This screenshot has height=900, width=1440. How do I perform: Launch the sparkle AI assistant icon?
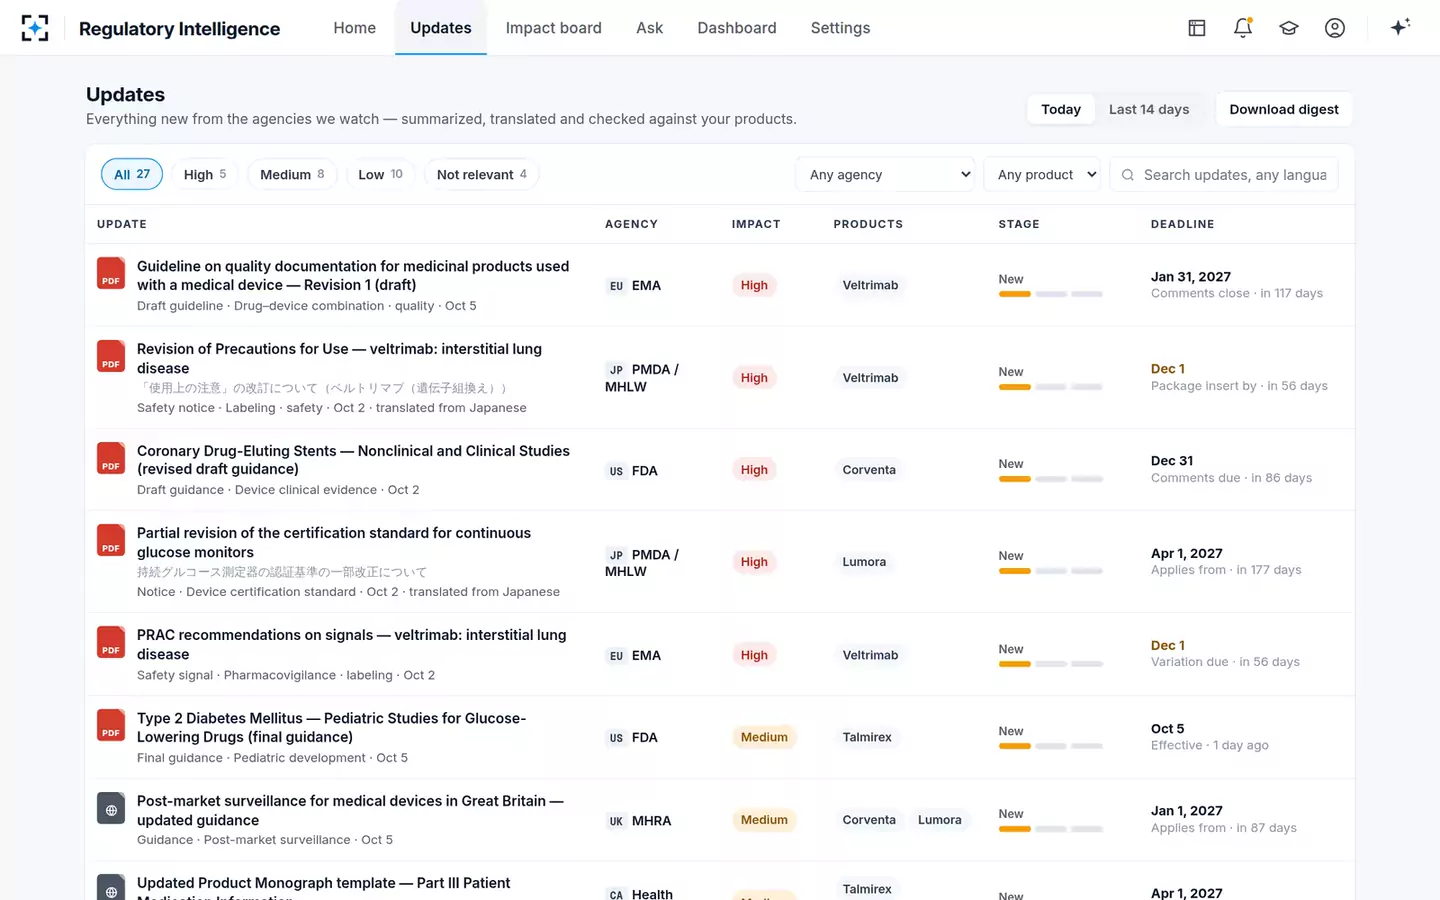pos(1400,27)
